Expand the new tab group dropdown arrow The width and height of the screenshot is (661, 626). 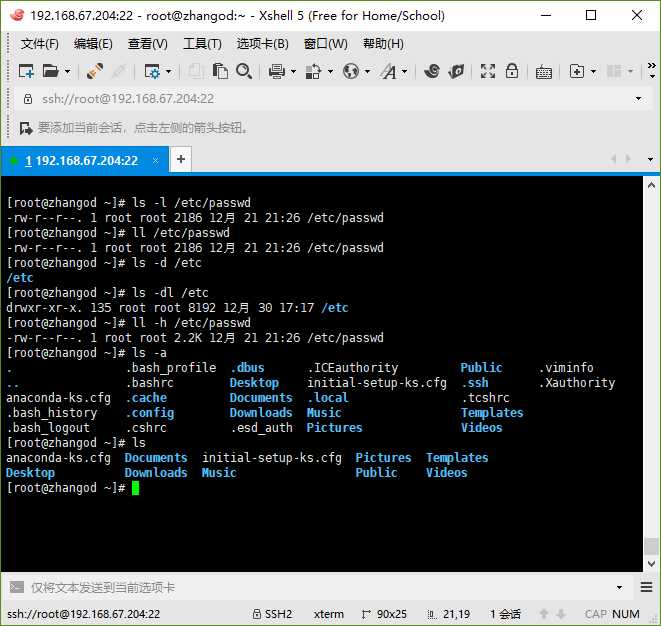click(593, 72)
